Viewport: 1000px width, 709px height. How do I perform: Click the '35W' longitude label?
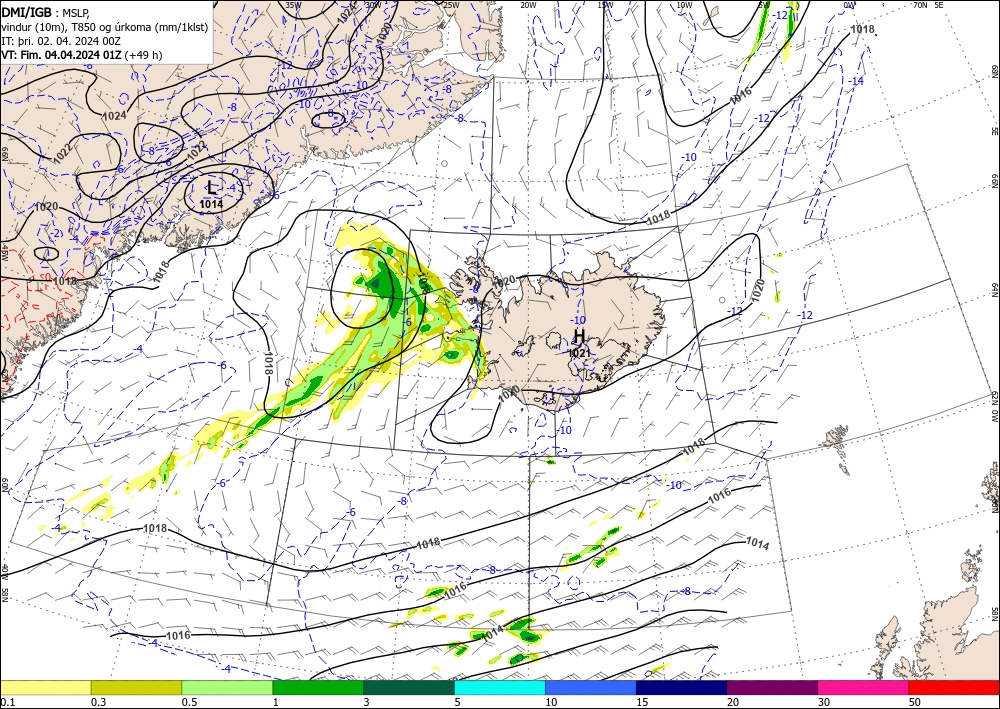click(293, 5)
